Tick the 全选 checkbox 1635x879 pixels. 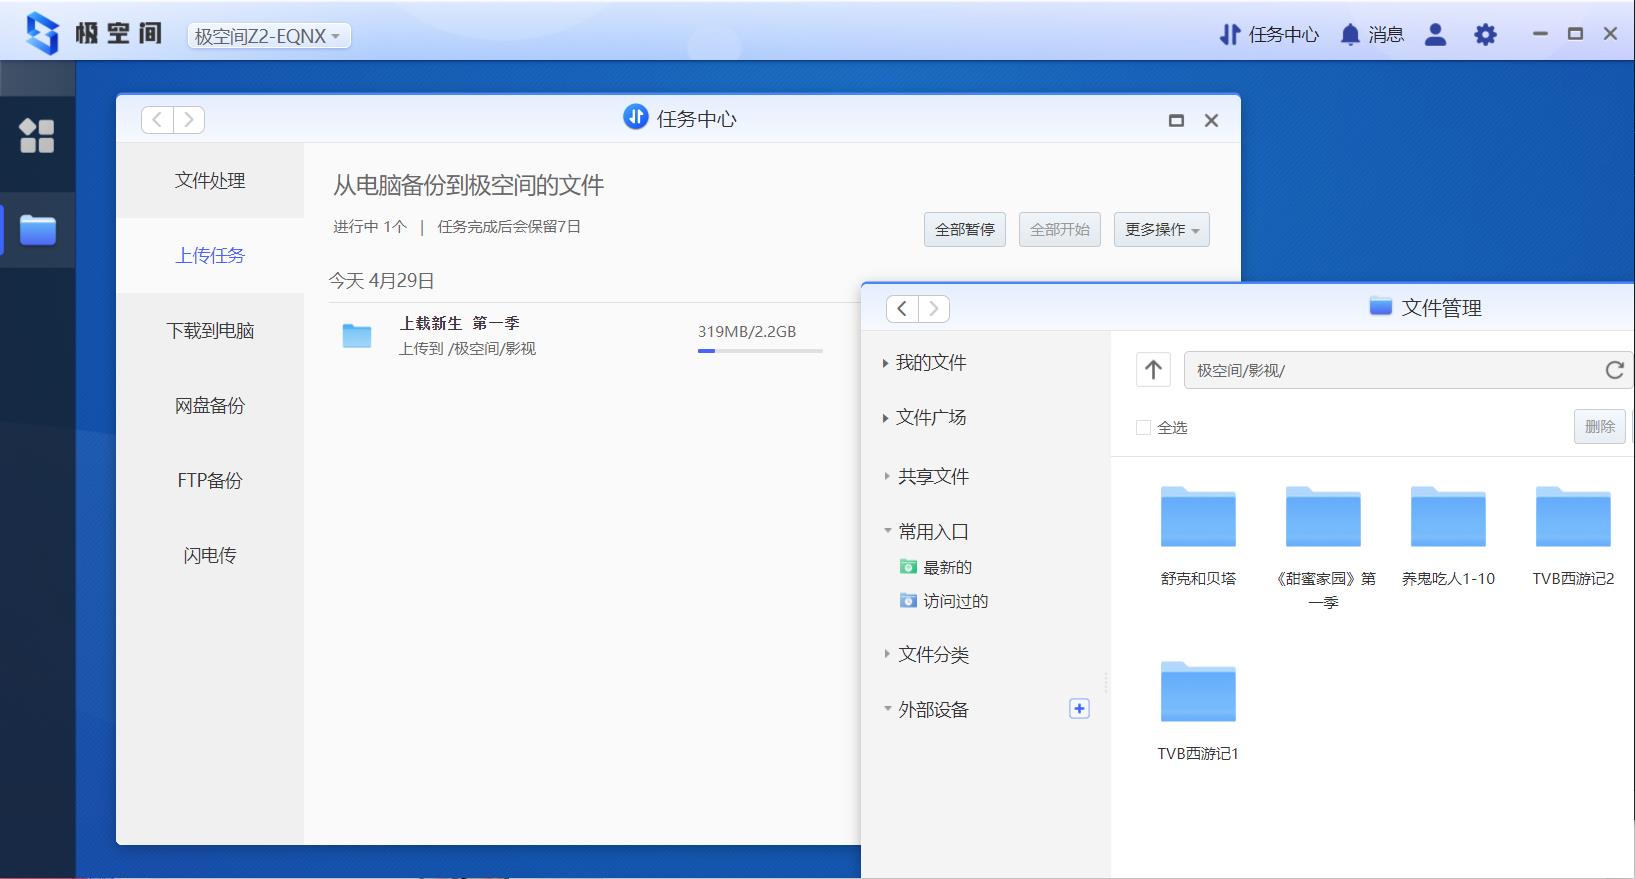[x=1143, y=427]
